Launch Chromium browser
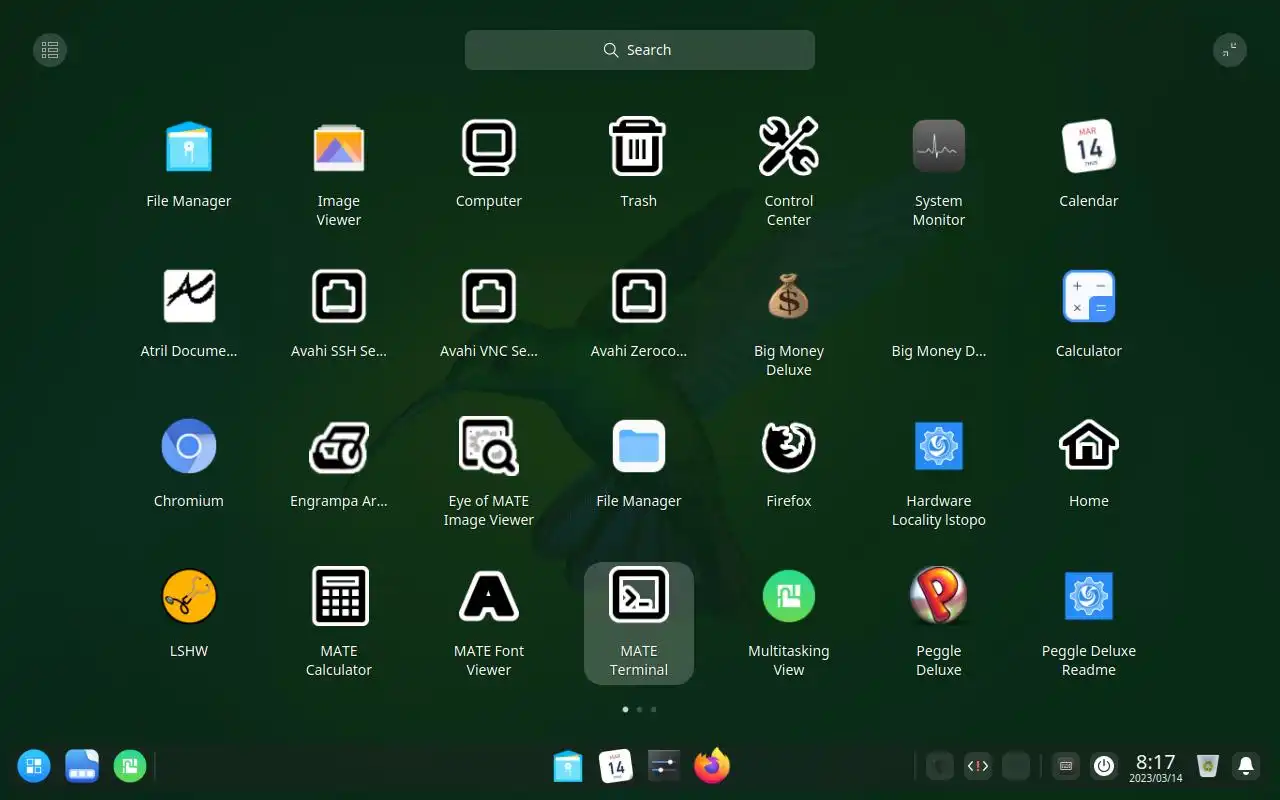 click(189, 447)
